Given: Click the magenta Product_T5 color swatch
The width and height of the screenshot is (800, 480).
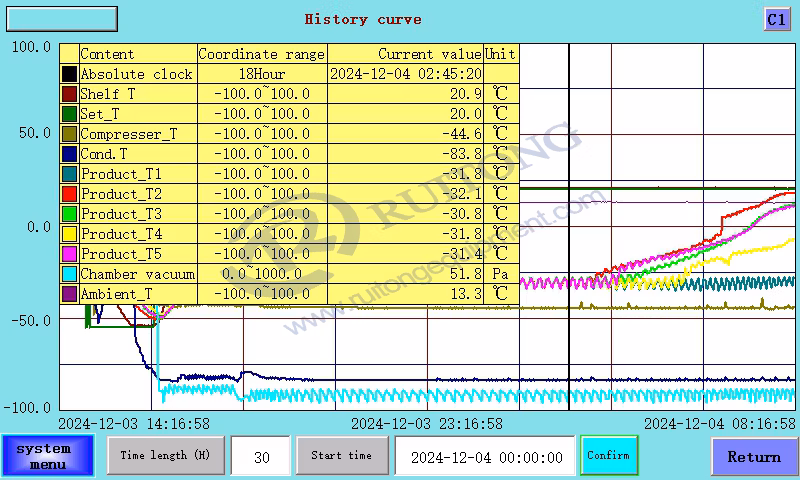Looking at the screenshot, I should coord(69,254).
